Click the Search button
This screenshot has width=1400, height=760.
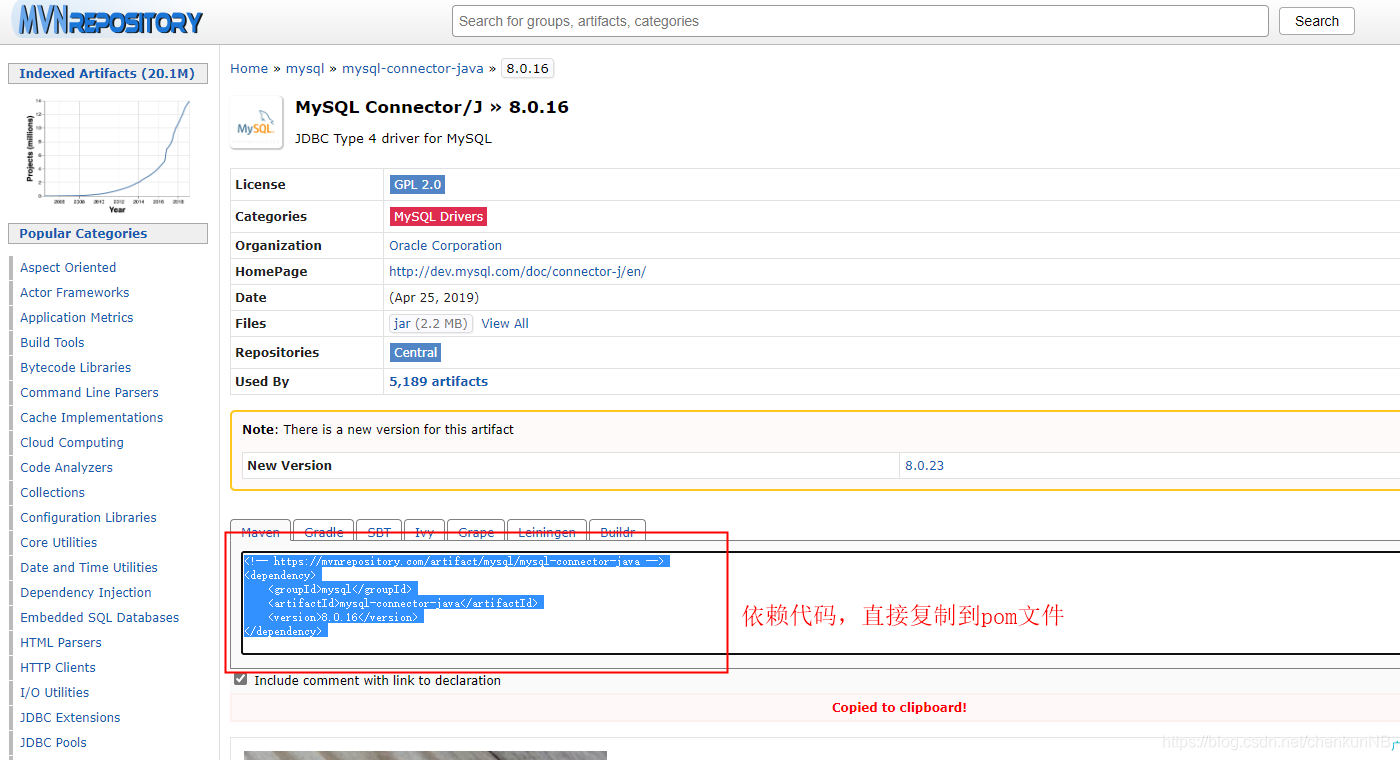[x=1316, y=21]
